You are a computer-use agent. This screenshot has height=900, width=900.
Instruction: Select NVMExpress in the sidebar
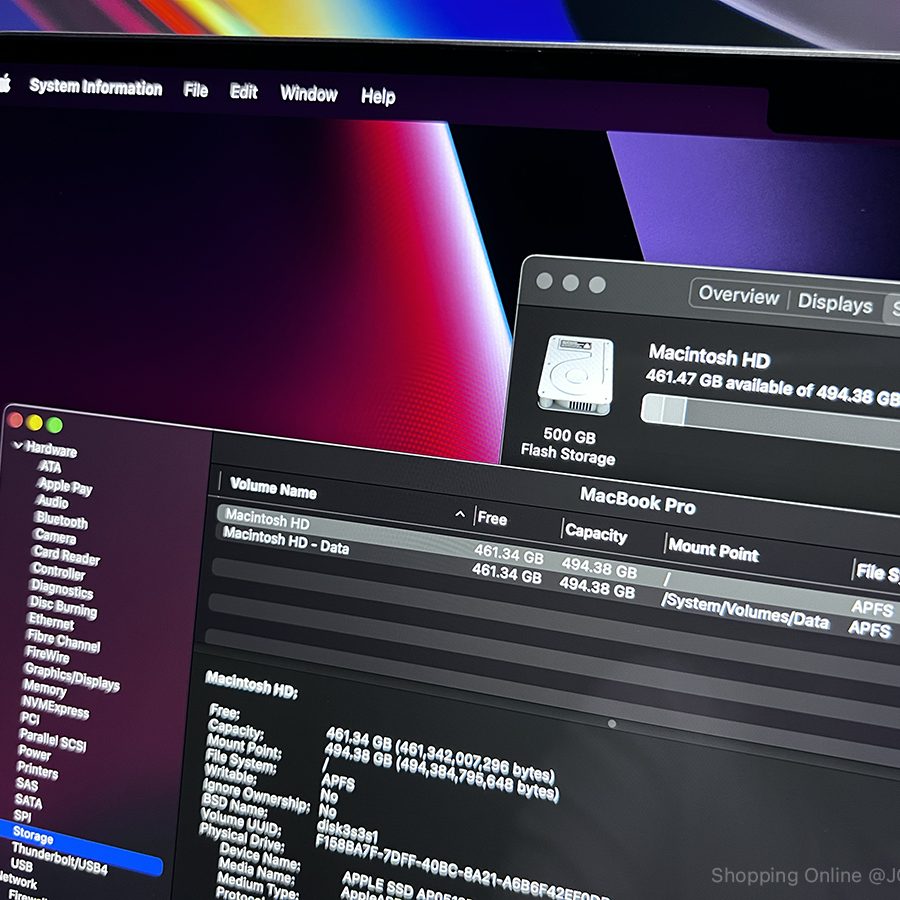click(55, 707)
